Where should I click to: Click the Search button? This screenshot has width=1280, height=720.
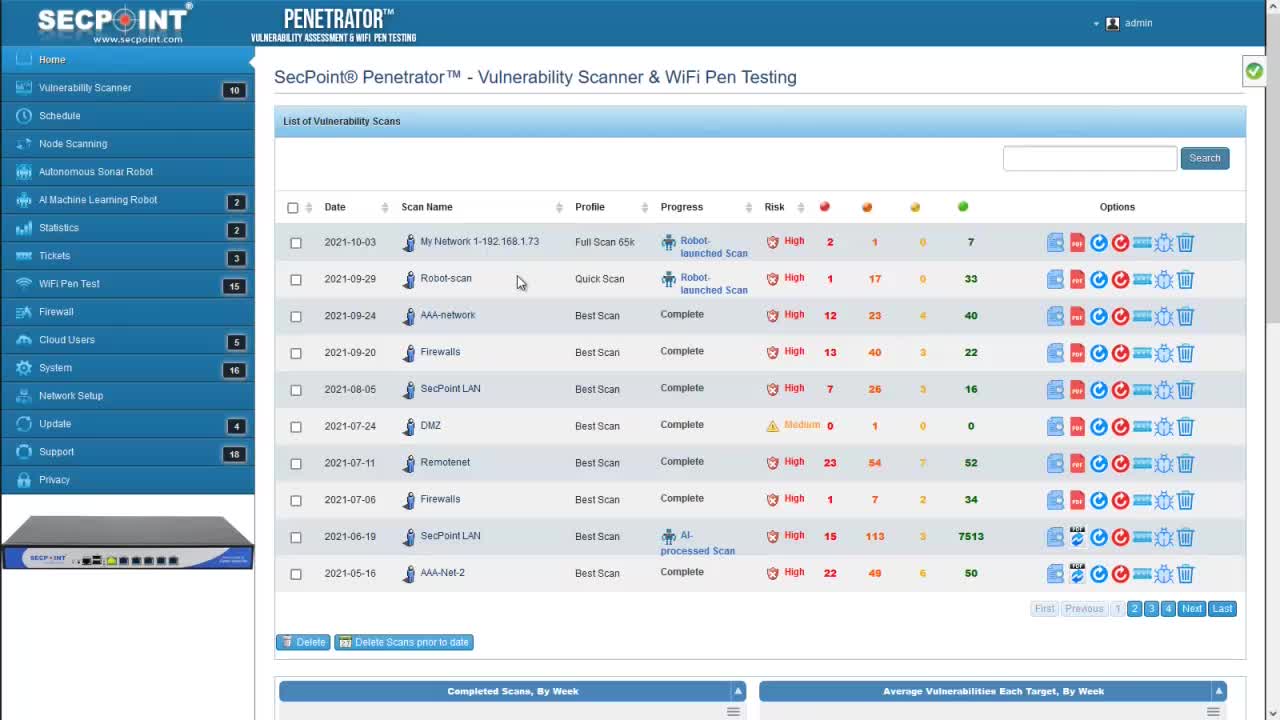click(1204, 158)
